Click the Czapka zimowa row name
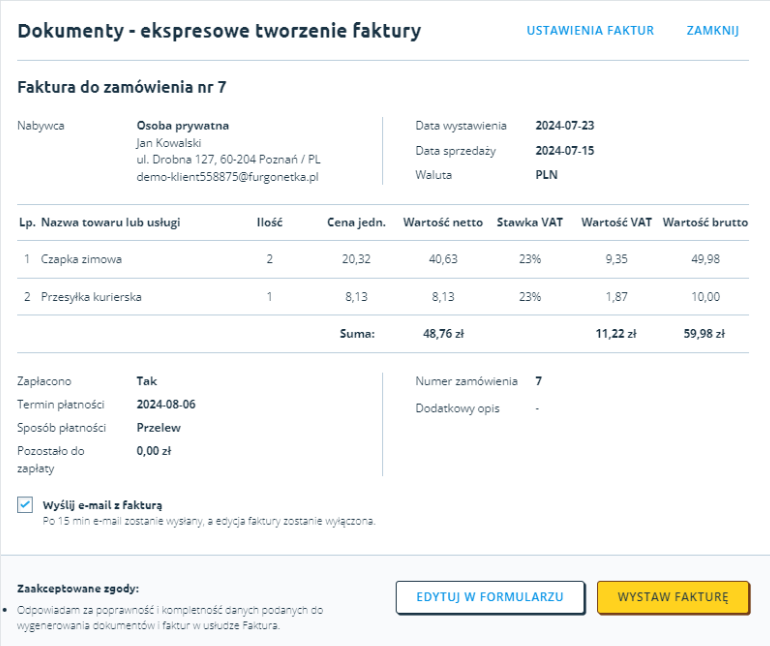Viewport: 770px width, 646px height. click(x=81, y=260)
